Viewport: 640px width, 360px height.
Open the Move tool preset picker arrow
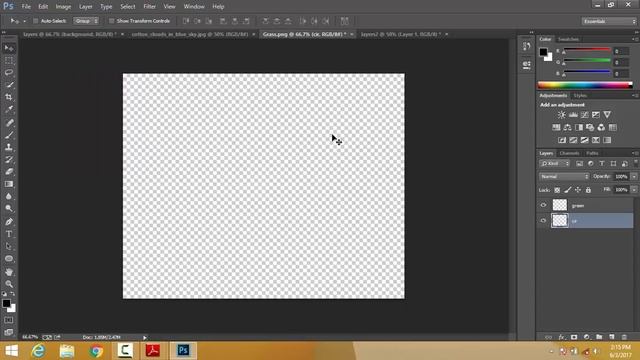pyautogui.click(x=24, y=21)
